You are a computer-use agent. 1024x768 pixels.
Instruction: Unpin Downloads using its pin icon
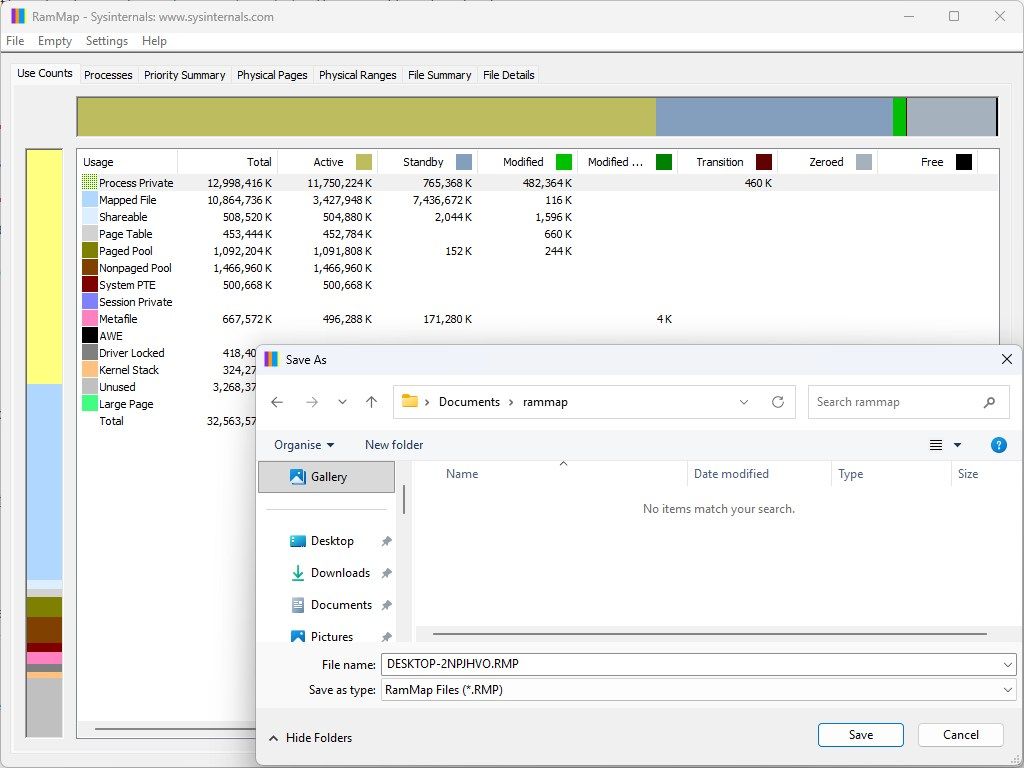tap(387, 573)
